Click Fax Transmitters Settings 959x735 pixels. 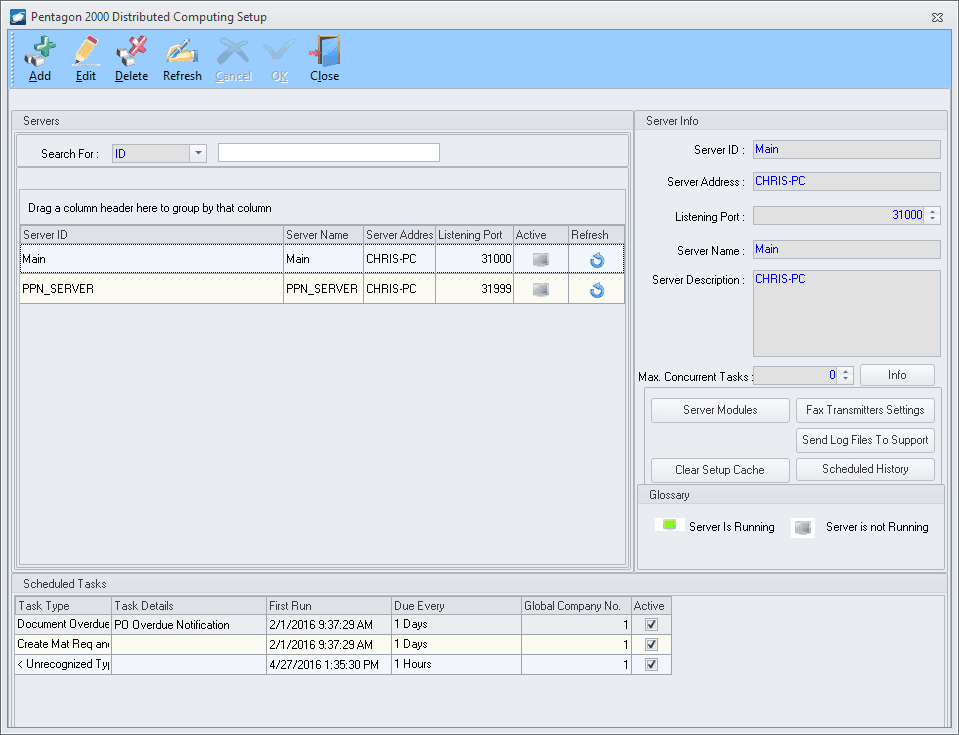click(864, 410)
